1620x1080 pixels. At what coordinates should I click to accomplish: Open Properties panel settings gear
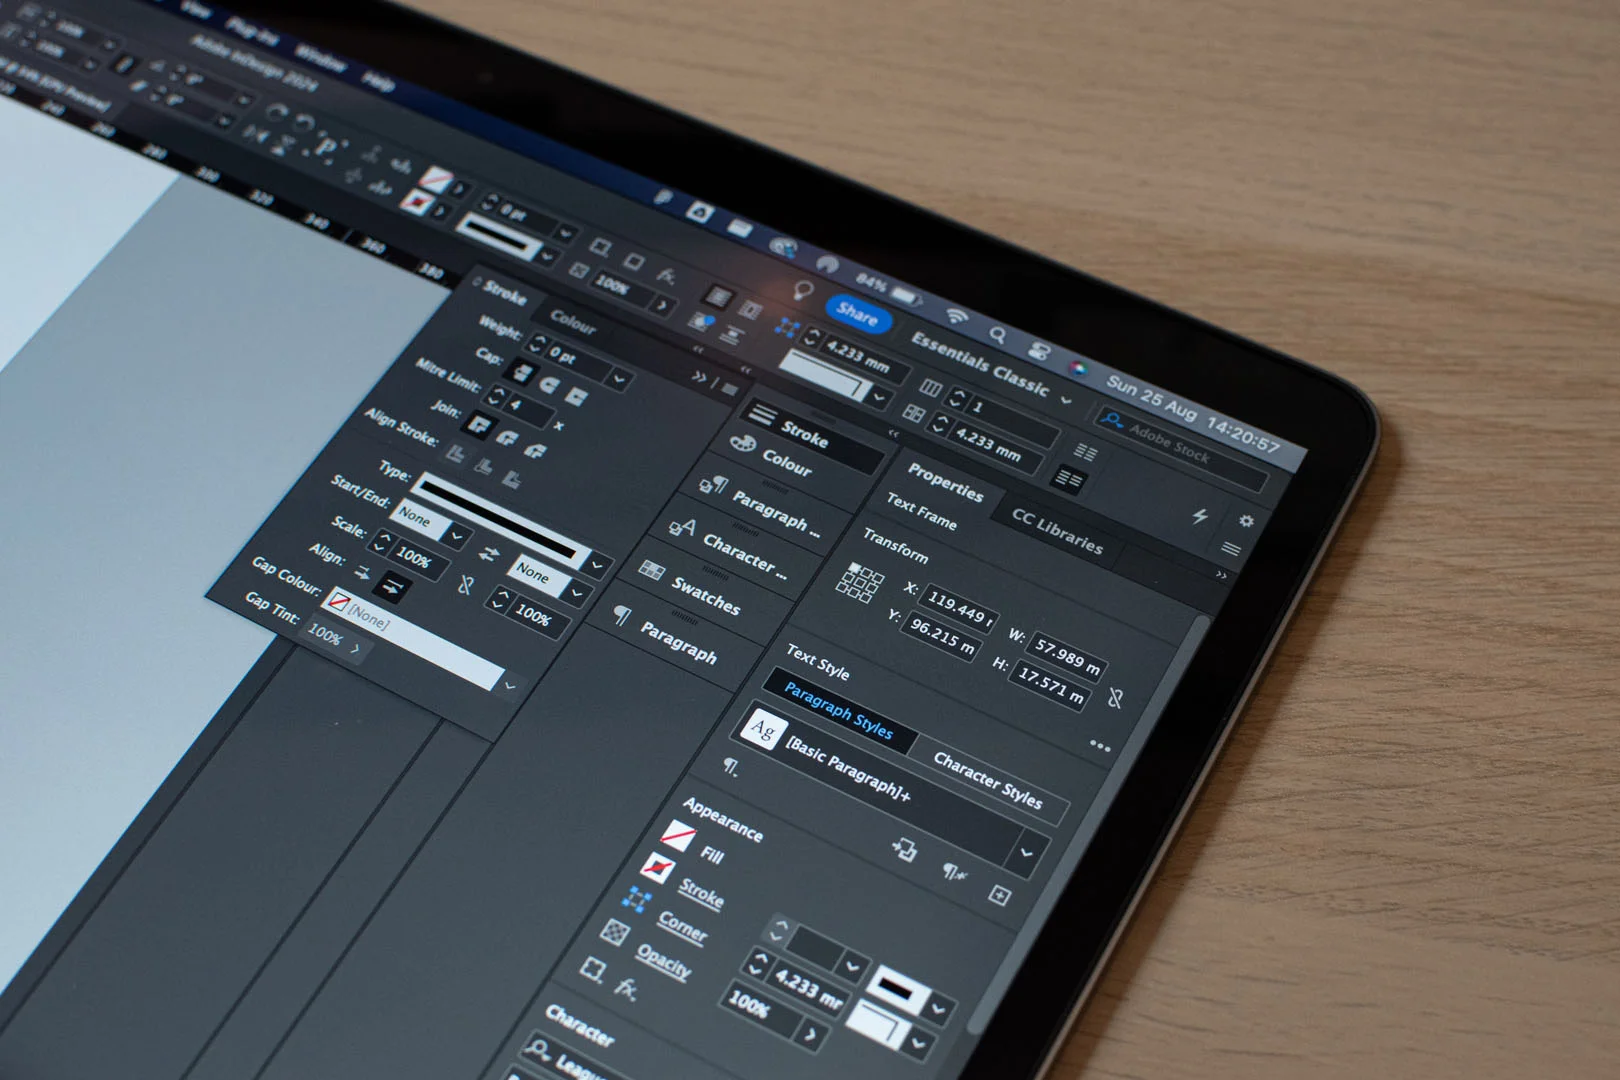tap(1246, 520)
